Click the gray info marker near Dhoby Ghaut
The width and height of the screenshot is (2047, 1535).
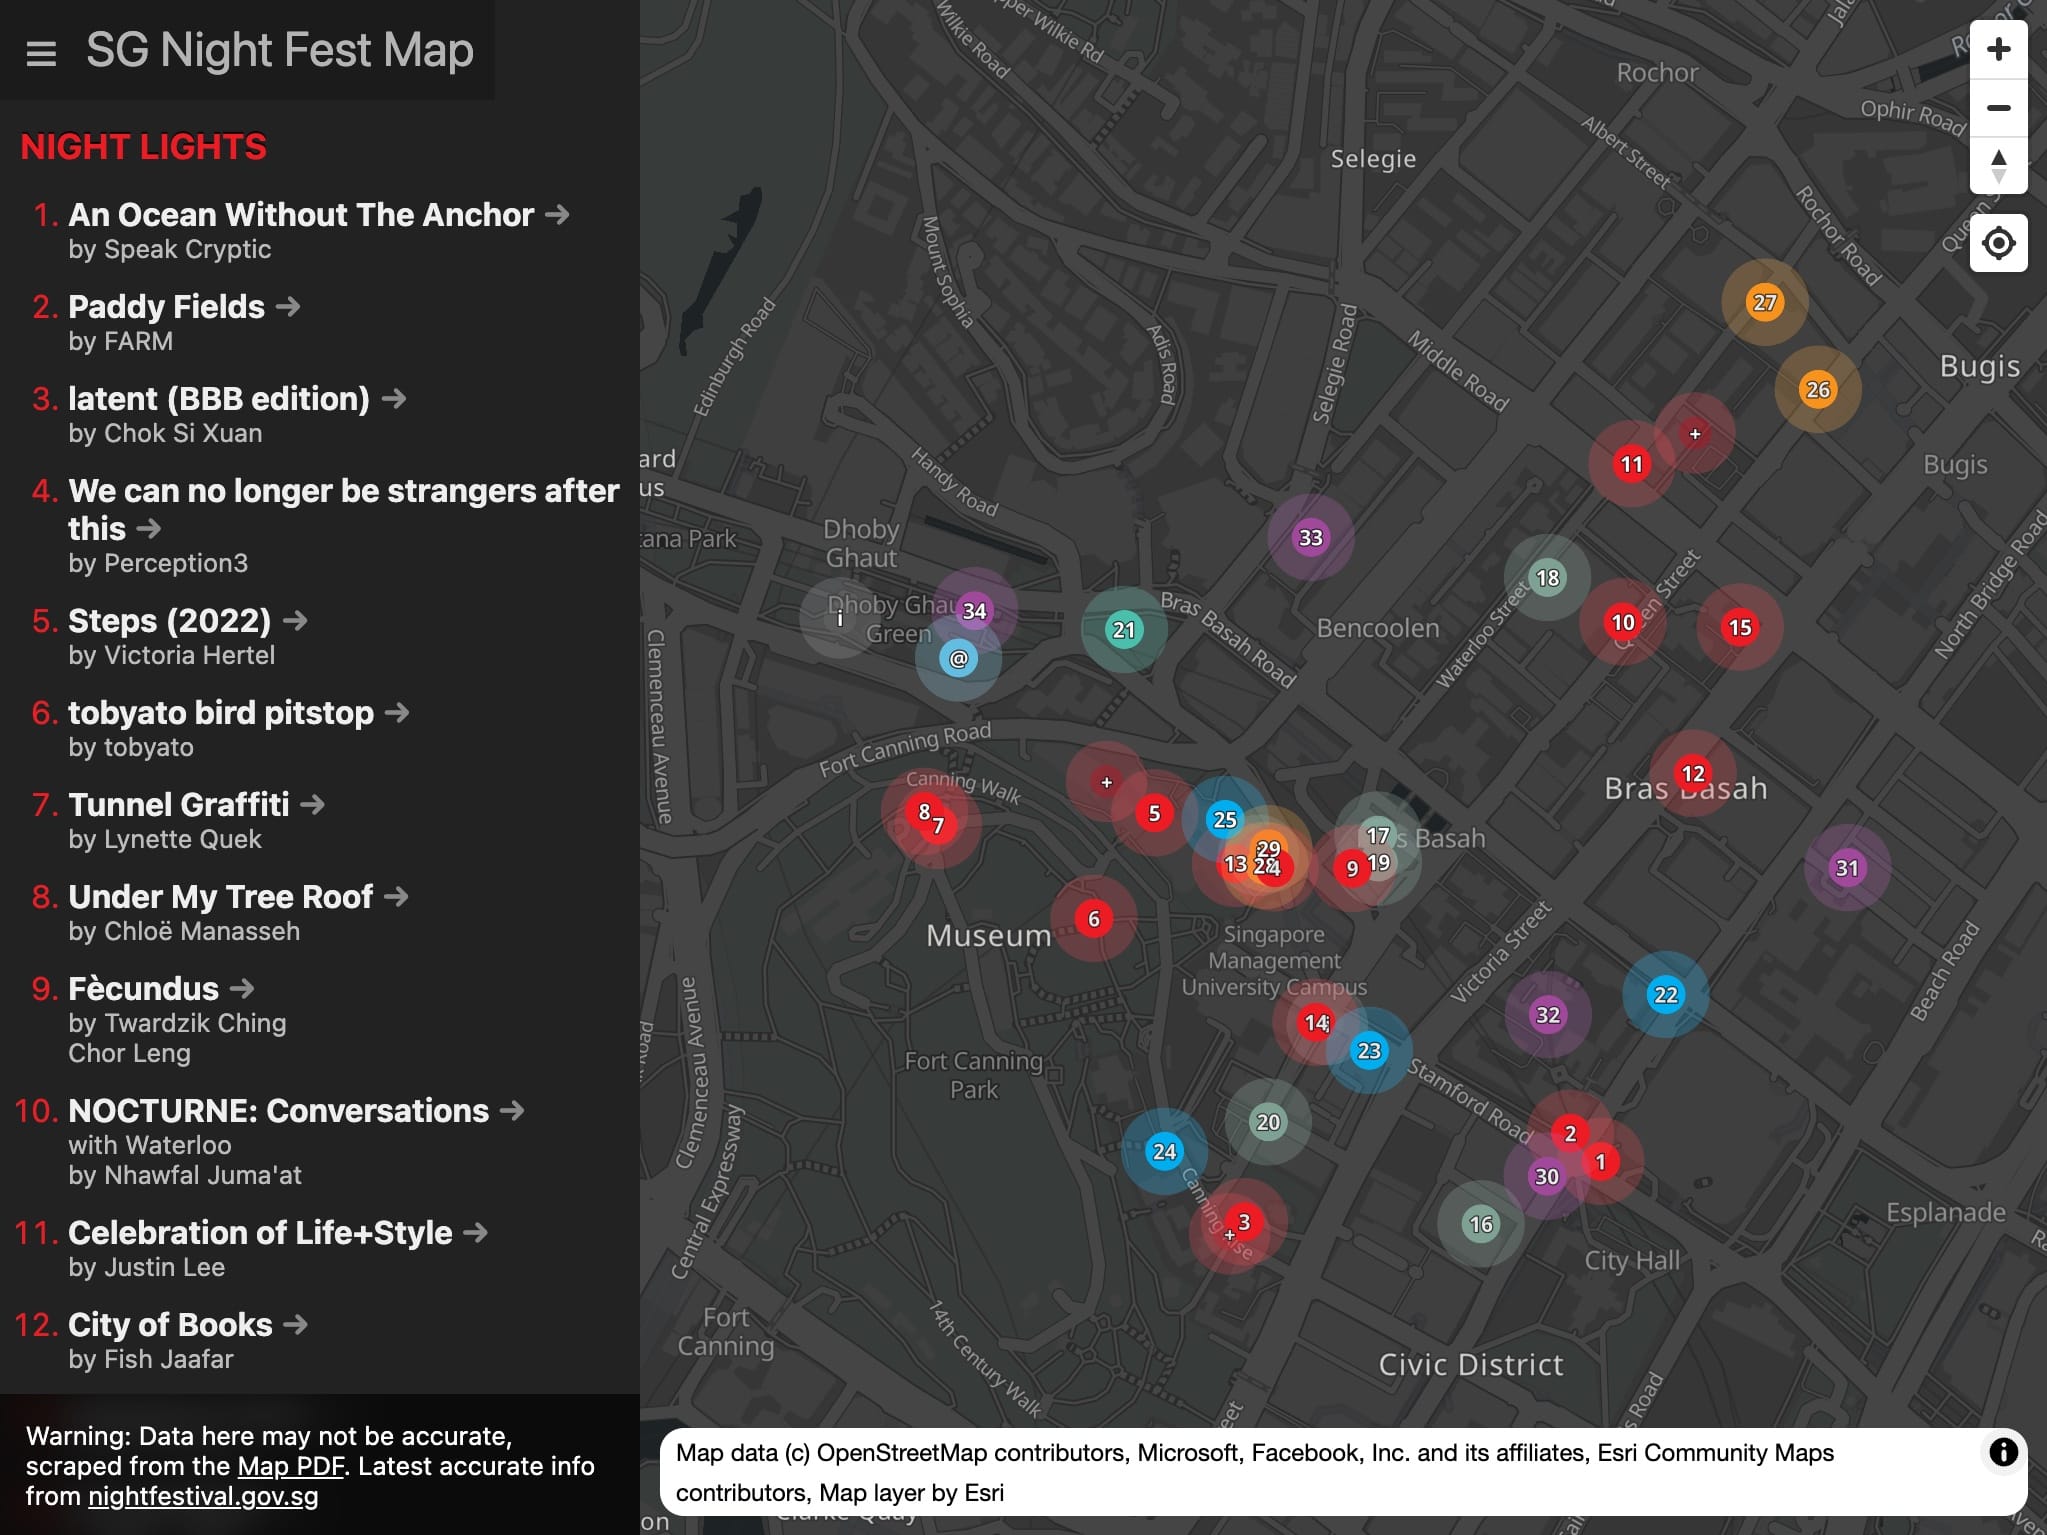tap(840, 619)
